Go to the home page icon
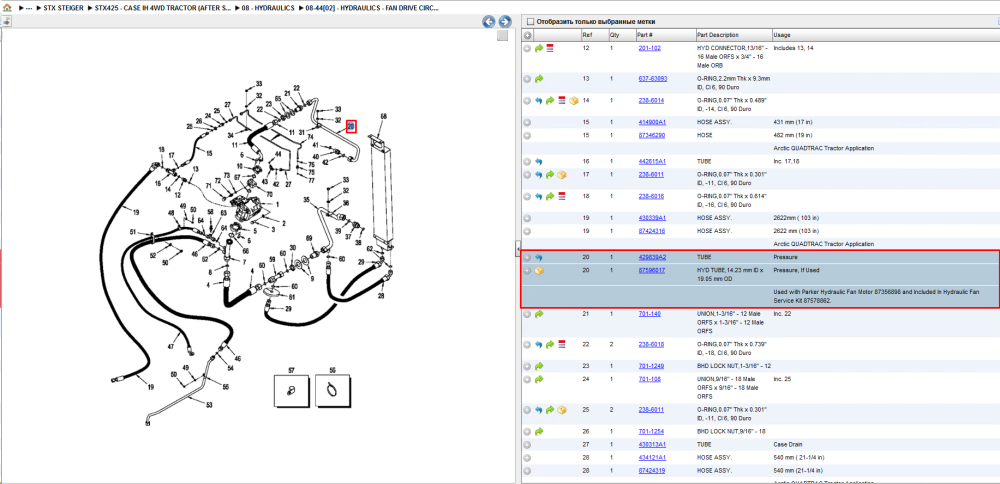Image resolution: width=1000 pixels, height=484 pixels. (7, 9)
